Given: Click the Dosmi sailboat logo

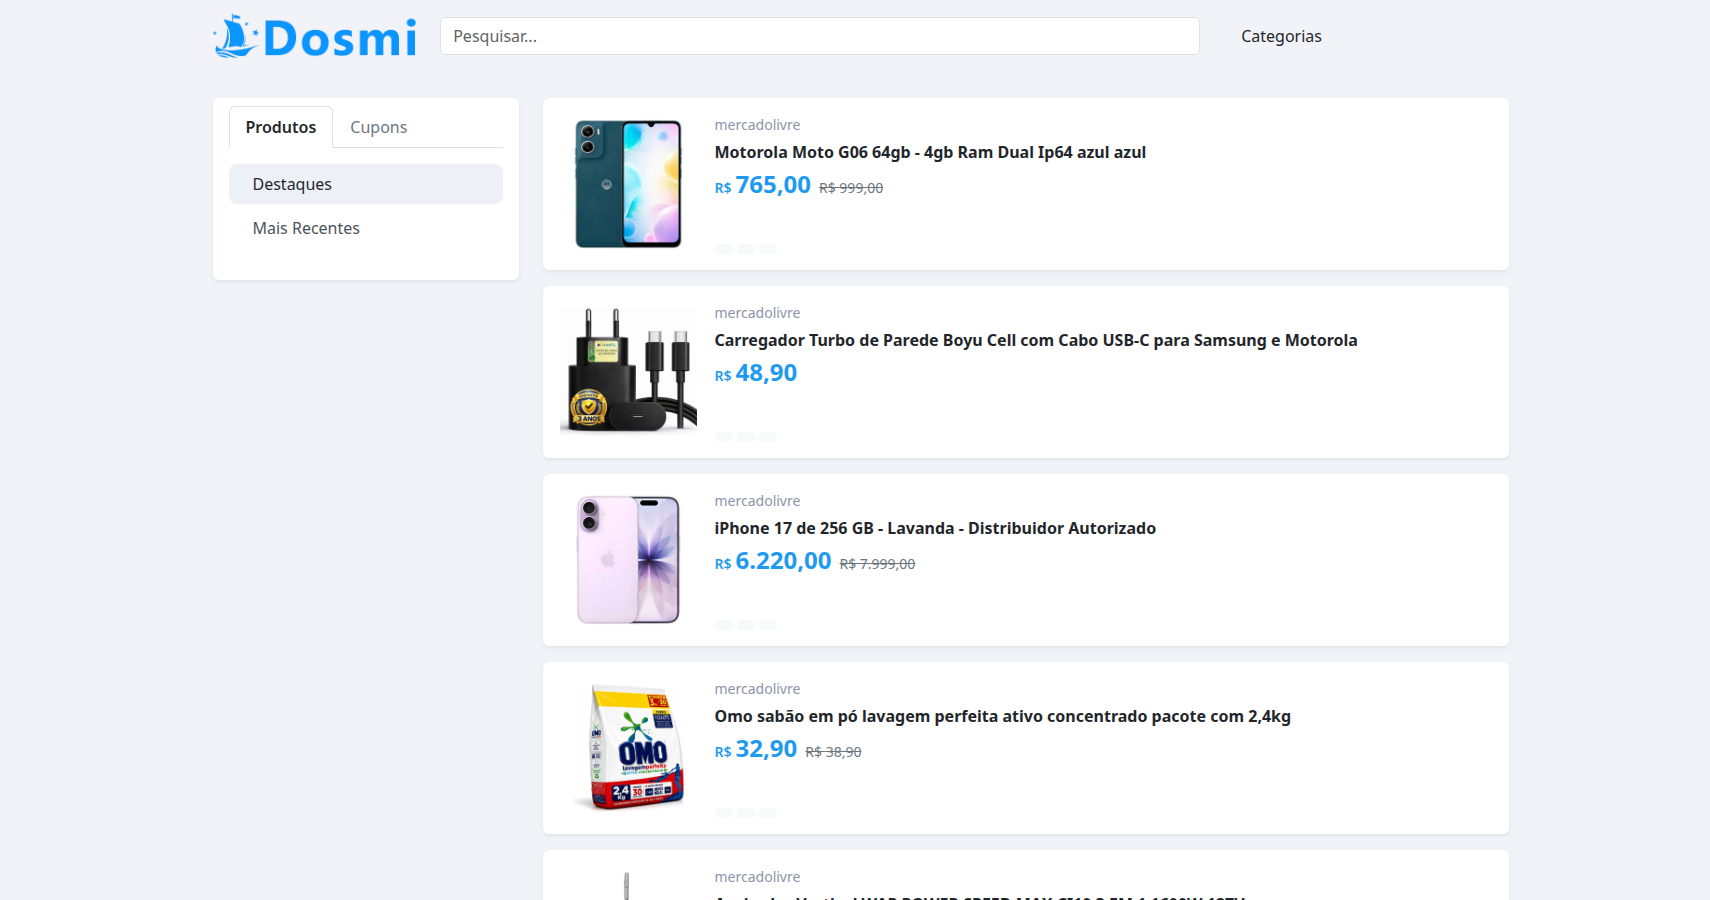Looking at the screenshot, I should (315, 36).
